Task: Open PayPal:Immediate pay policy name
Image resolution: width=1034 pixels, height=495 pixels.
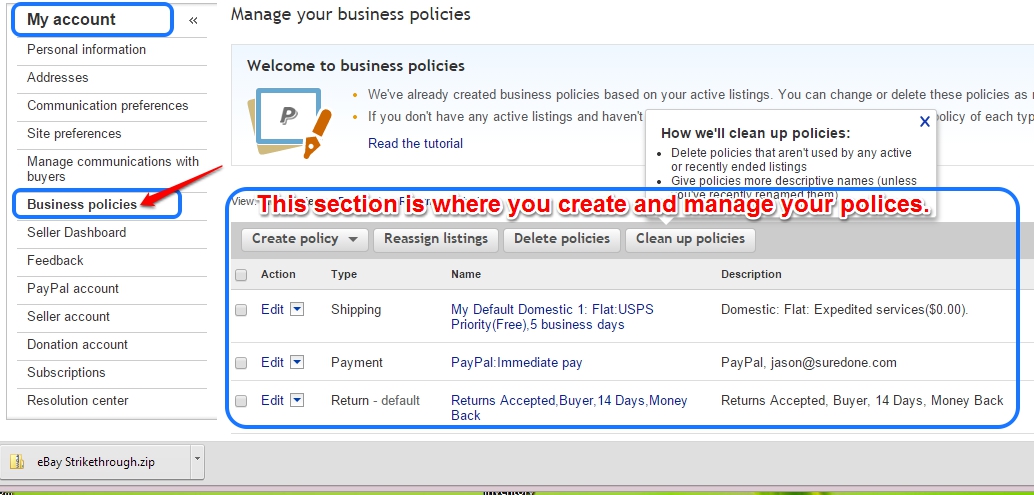Action: pyautogui.click(x=516, y=363)
